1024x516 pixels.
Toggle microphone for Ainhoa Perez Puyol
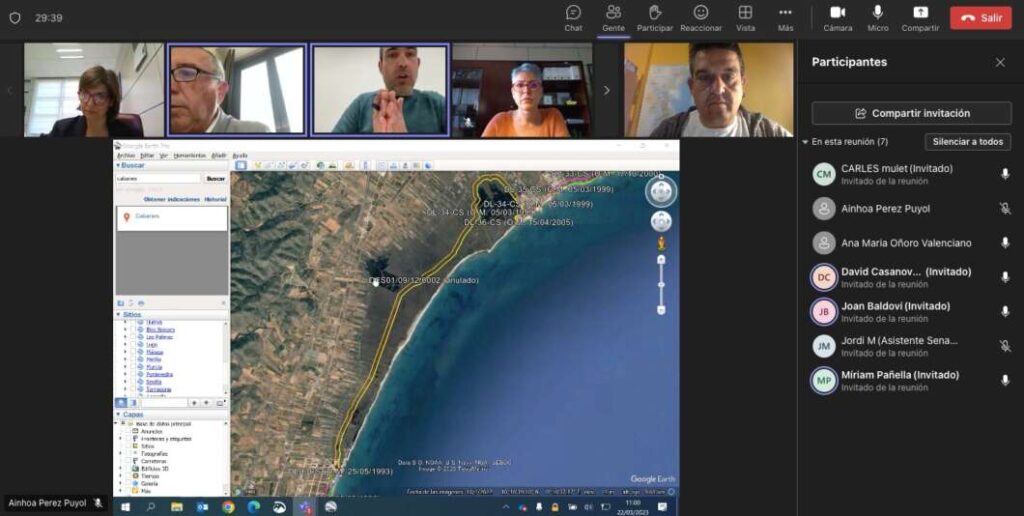[1005, 208]
